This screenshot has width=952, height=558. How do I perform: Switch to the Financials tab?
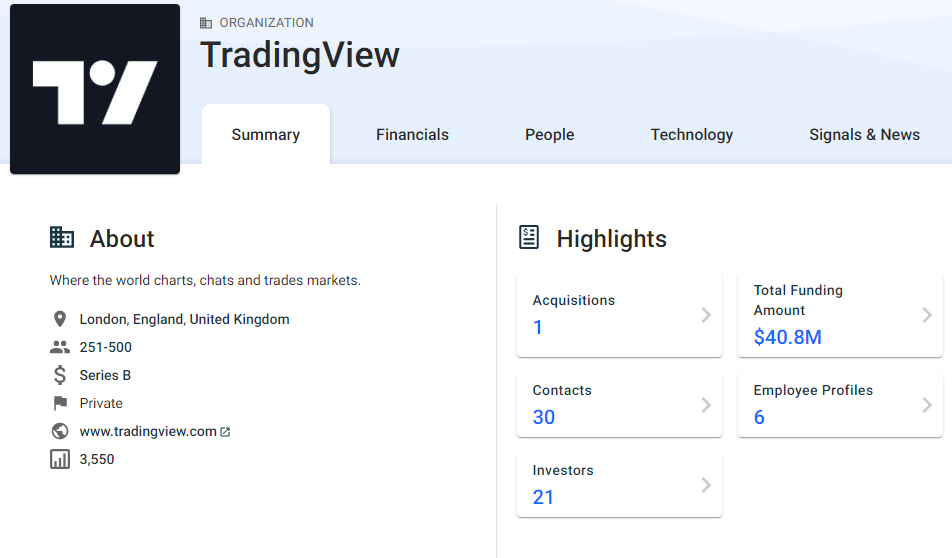coord(412,134)
